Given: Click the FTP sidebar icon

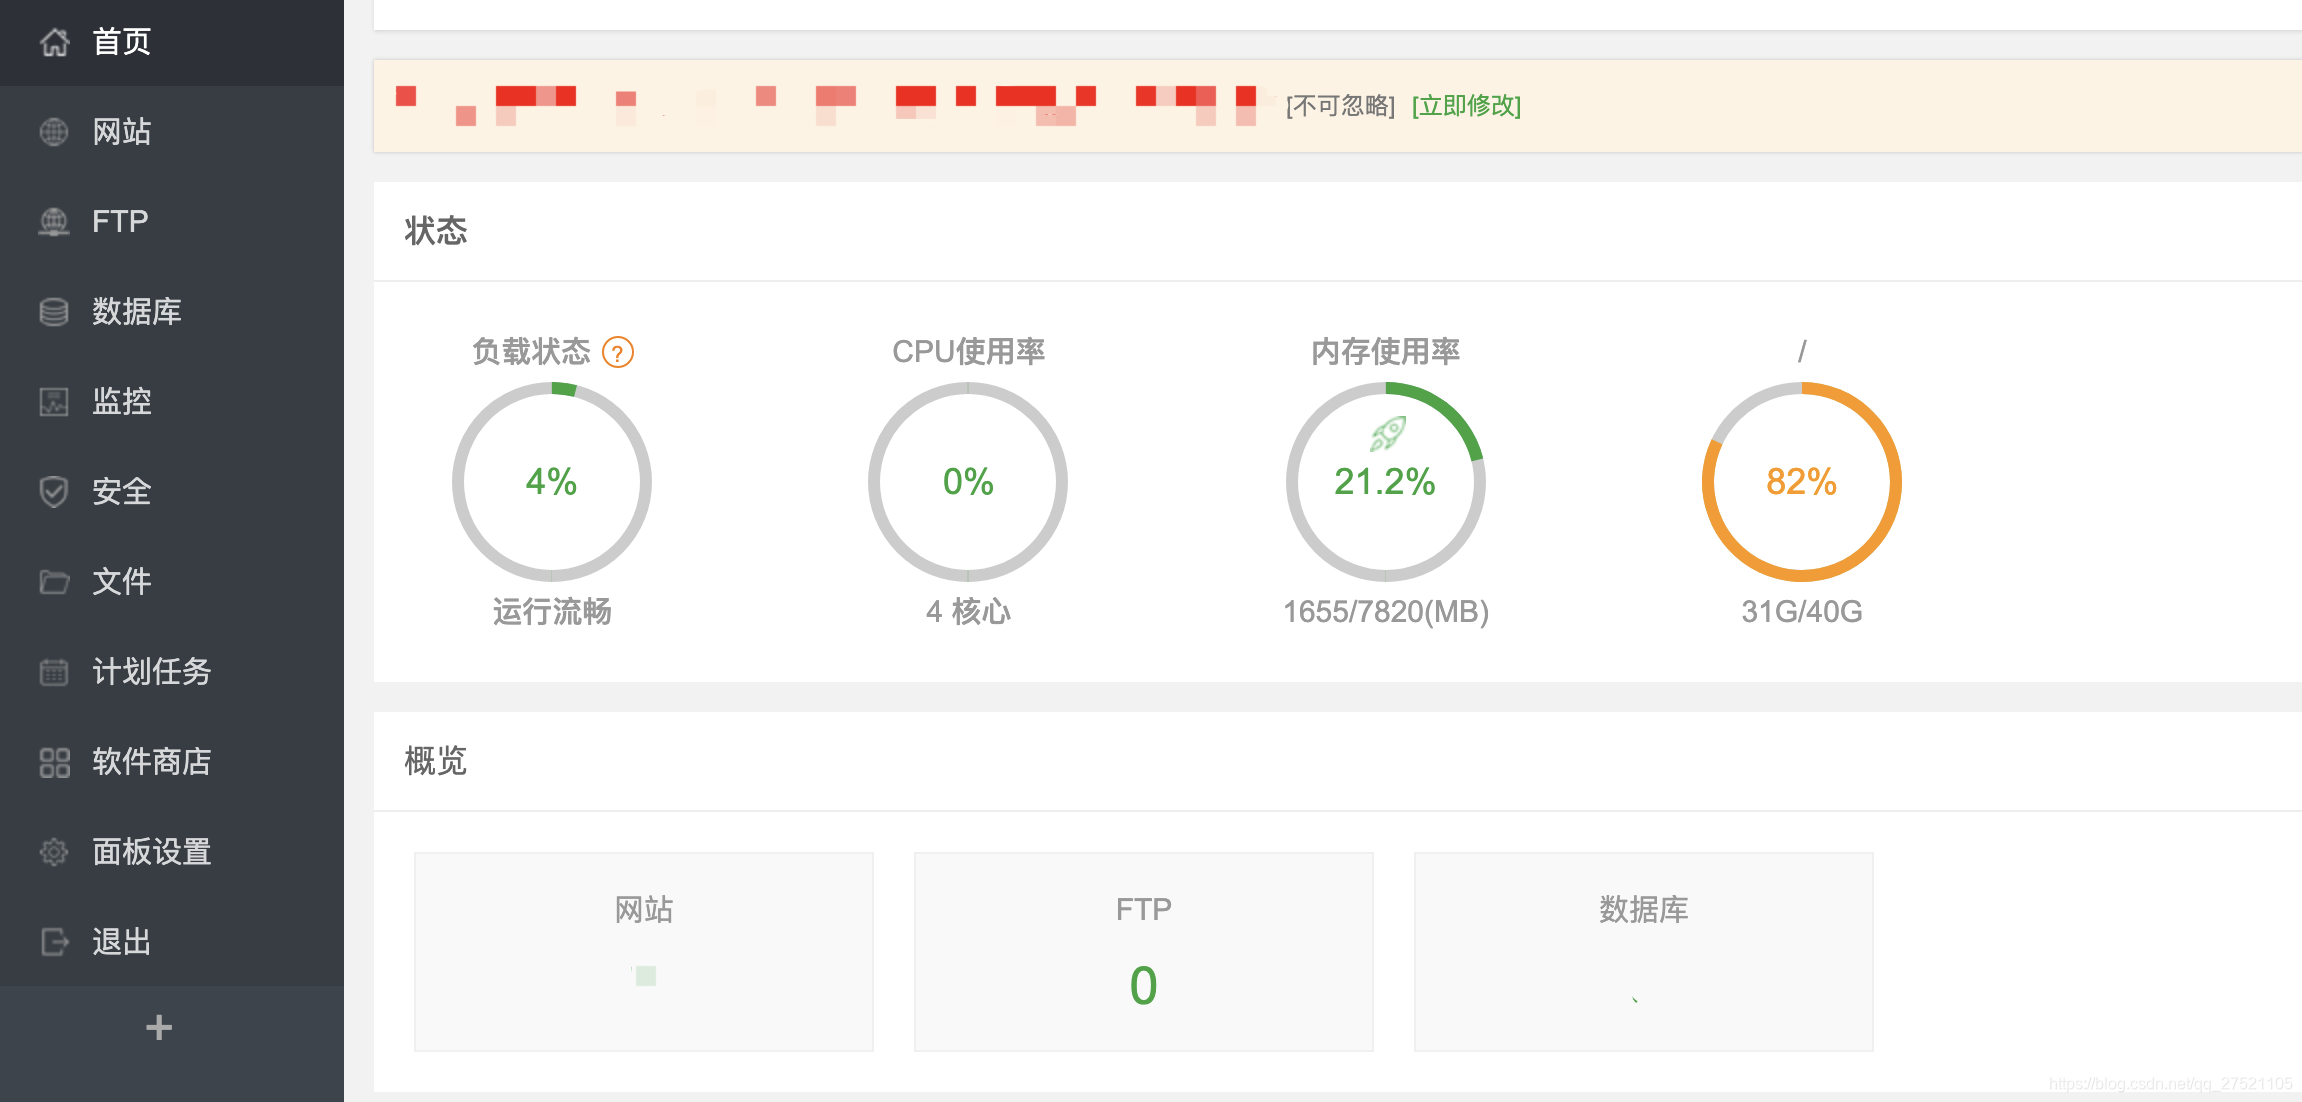Looking at the screenshot, I should coord(54,222).
